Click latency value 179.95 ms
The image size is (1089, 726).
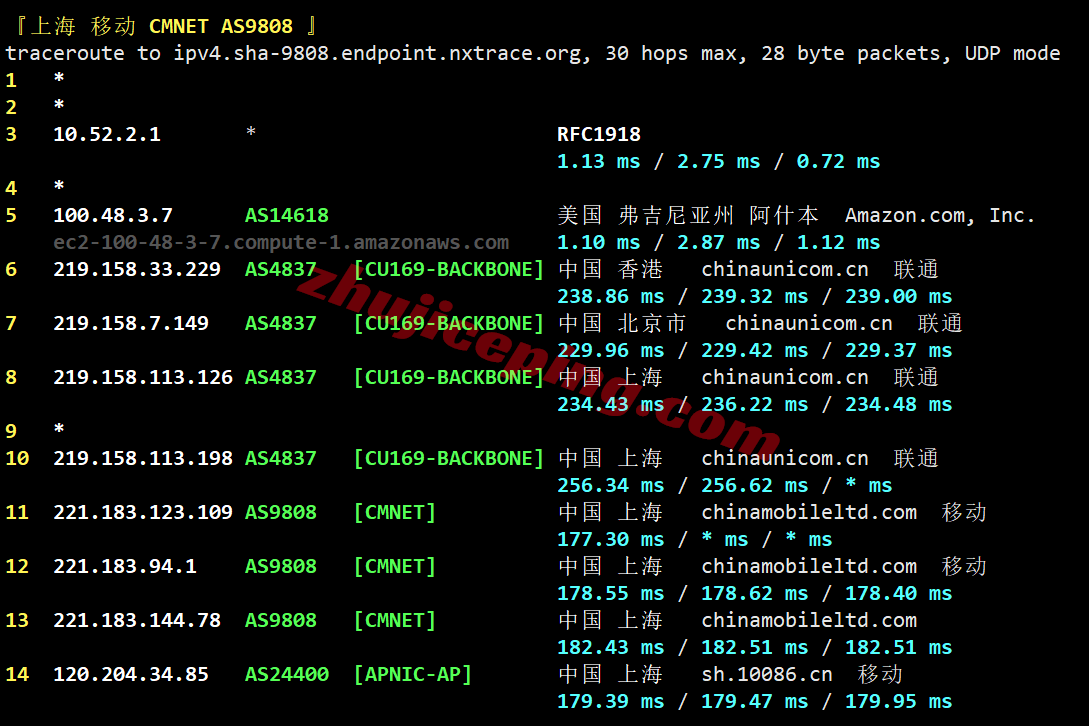[x=898, y=702]
